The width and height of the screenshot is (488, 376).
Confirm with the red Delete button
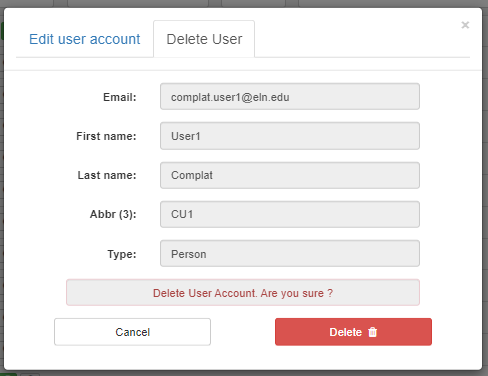click(353, 332)
